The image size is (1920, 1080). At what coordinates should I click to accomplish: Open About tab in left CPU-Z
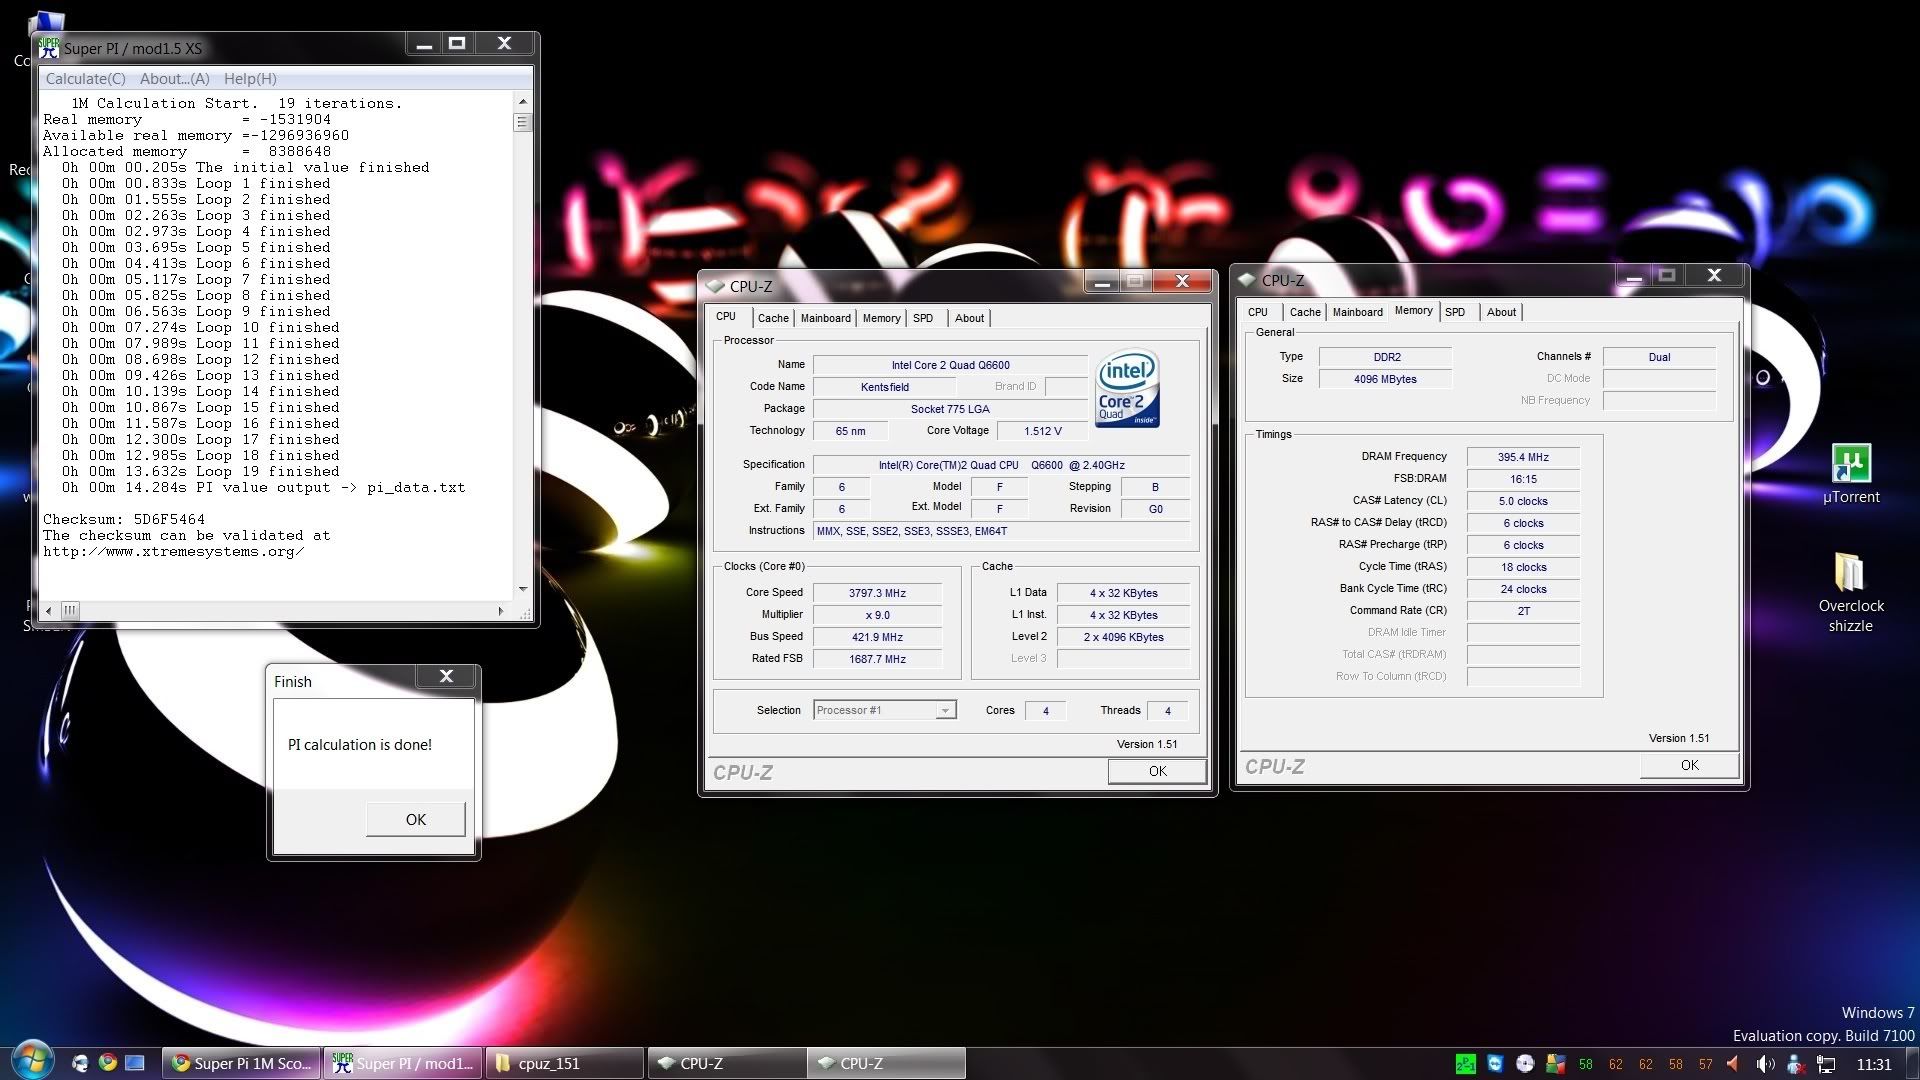pyautogui.click(x=969, y=318)
